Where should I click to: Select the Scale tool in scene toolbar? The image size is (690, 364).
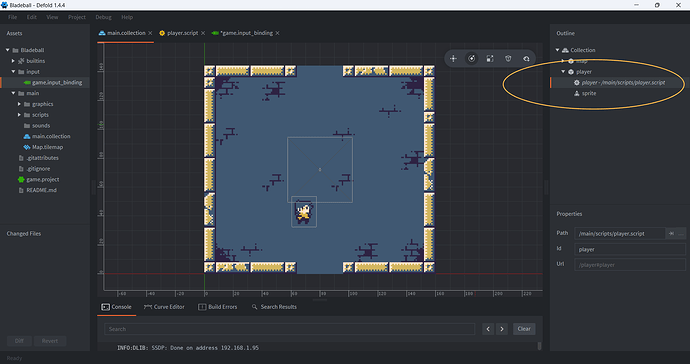pos(490,59)
